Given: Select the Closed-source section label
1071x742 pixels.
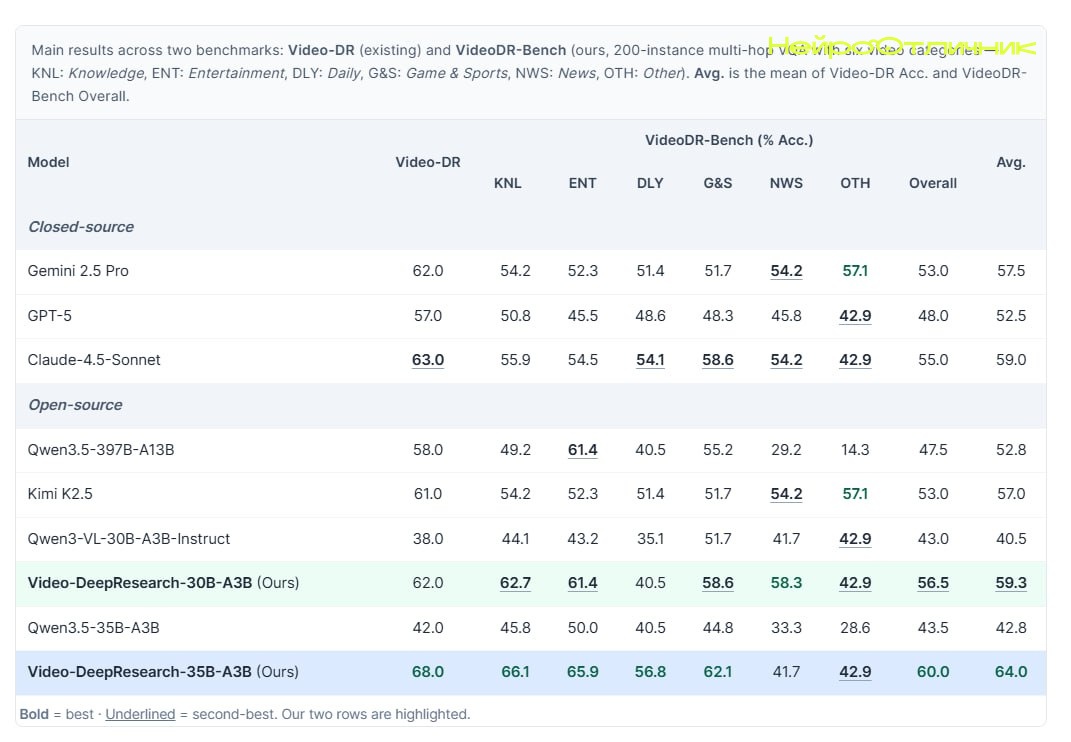Looking at the screenshot, I should click(81, 227).
